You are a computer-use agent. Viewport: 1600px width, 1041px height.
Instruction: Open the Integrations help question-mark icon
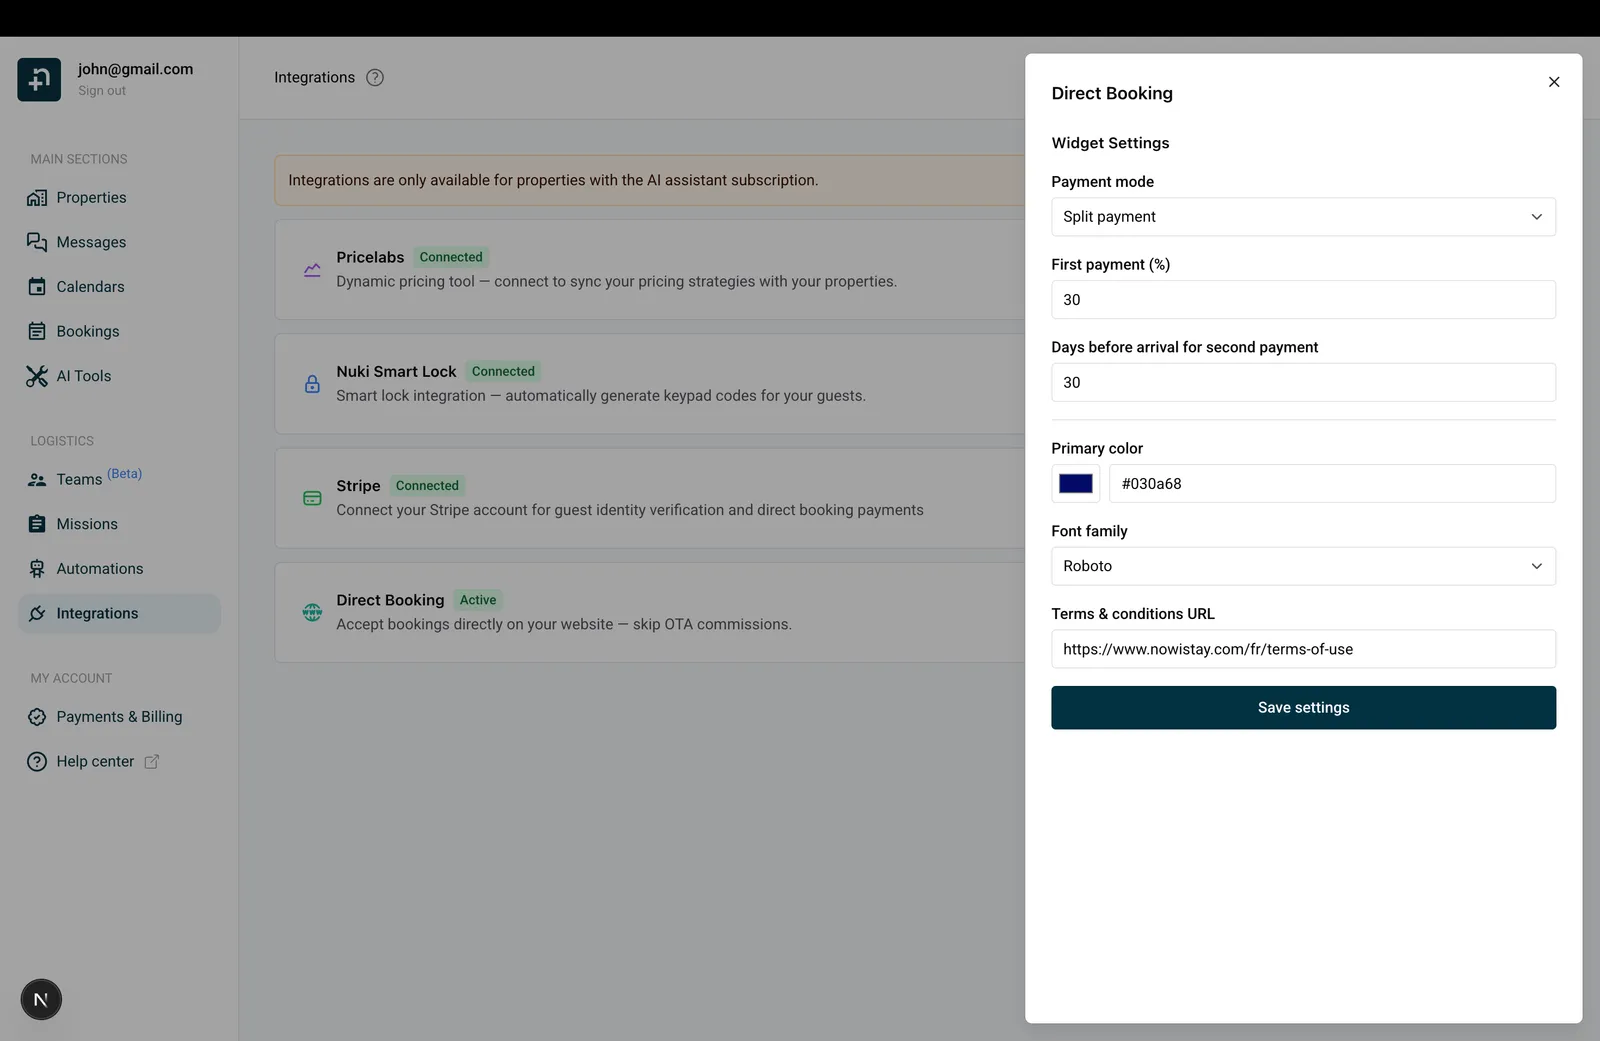click(x=375, y=78)
